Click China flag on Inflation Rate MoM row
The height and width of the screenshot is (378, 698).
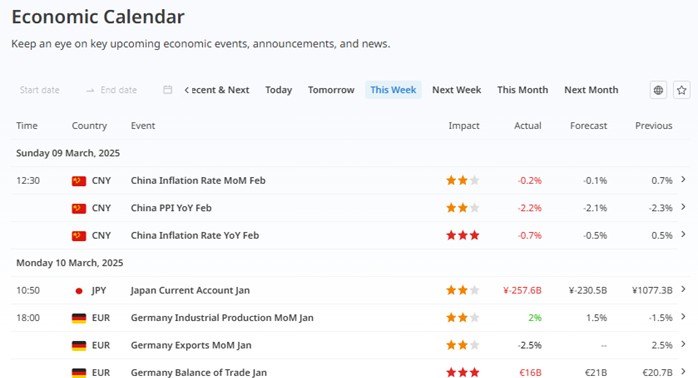click(79, 181)
